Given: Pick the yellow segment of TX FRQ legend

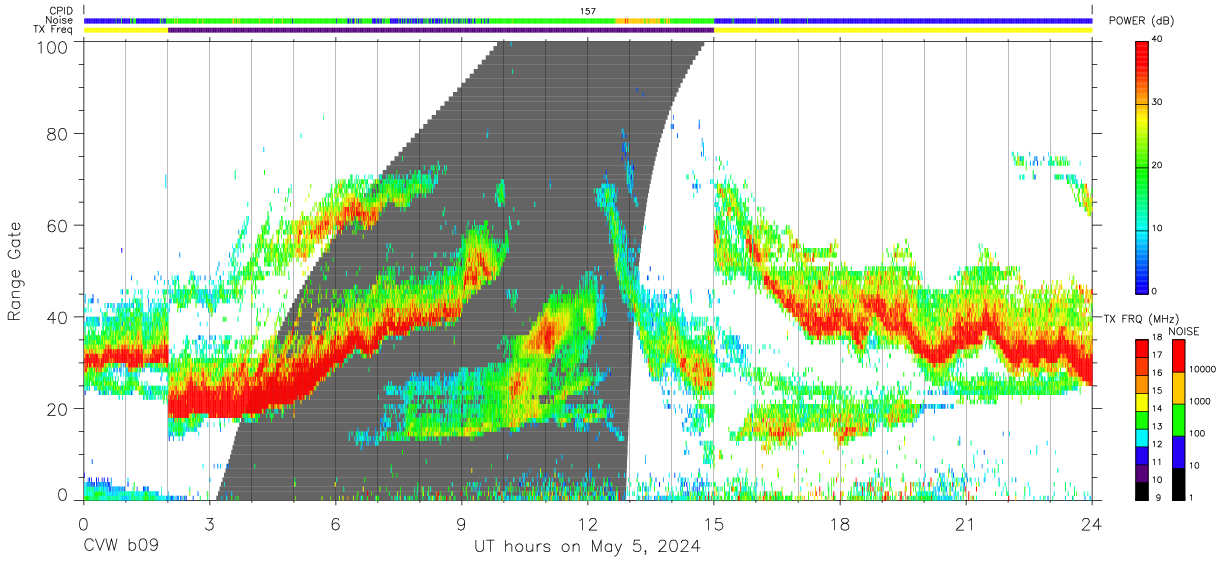Looking at the screenshot, I should click(1141, 401).
